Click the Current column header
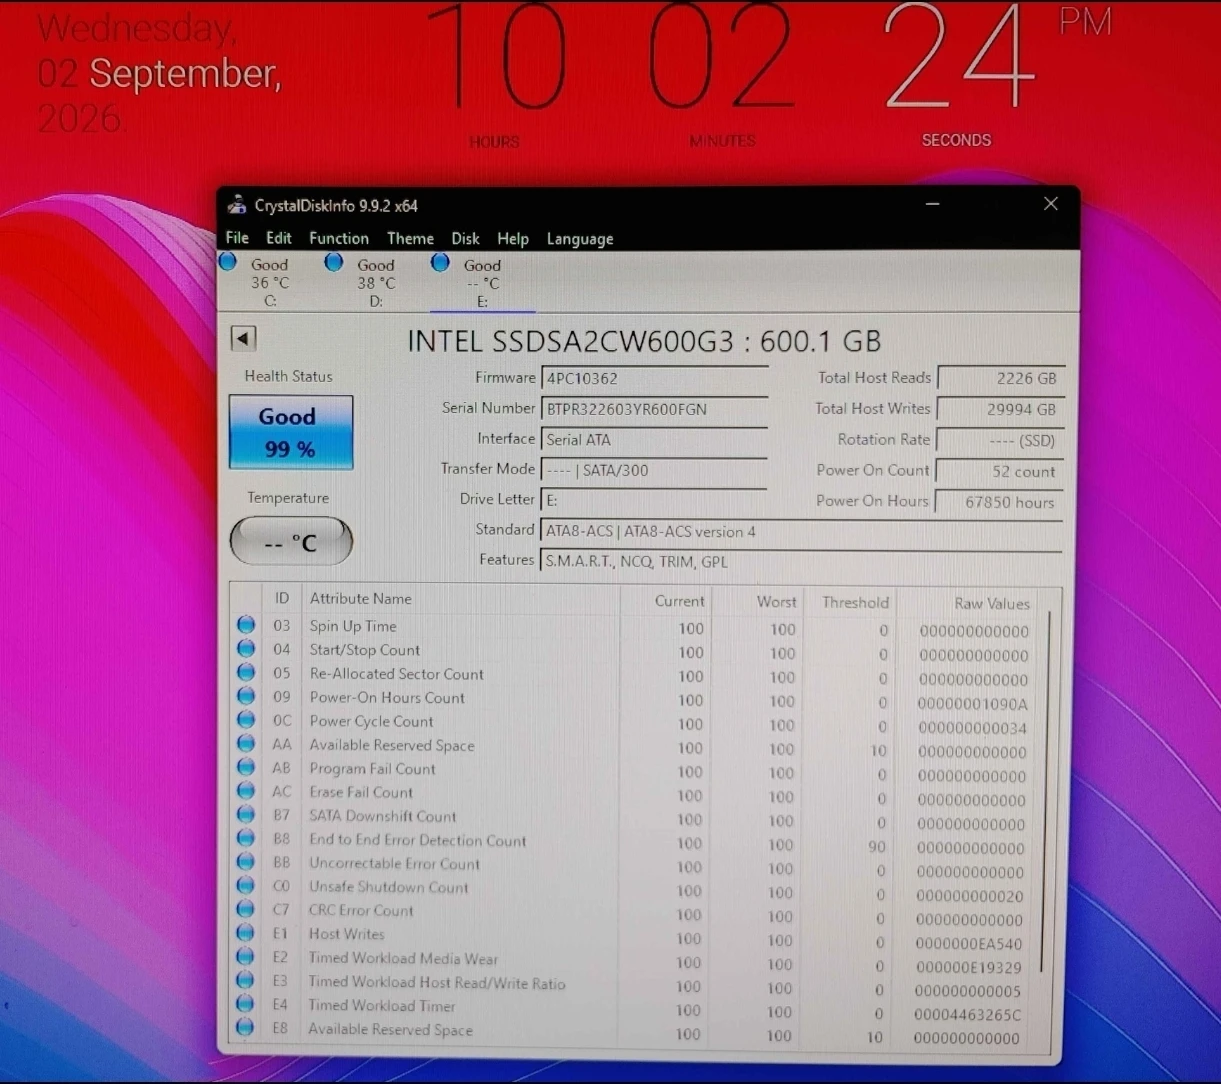Image resolution: width=1221 pixels, height=1084 pixels. [x=666, y=601]
